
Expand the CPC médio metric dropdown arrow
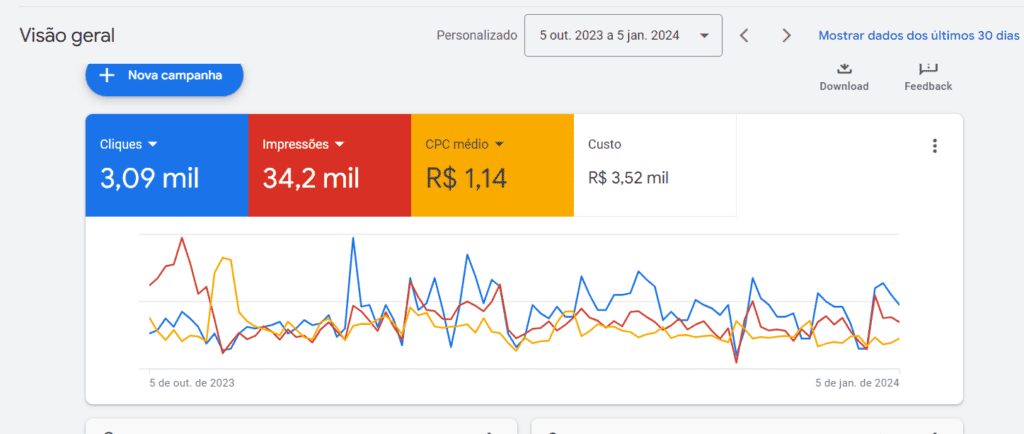tap(499, 145)
